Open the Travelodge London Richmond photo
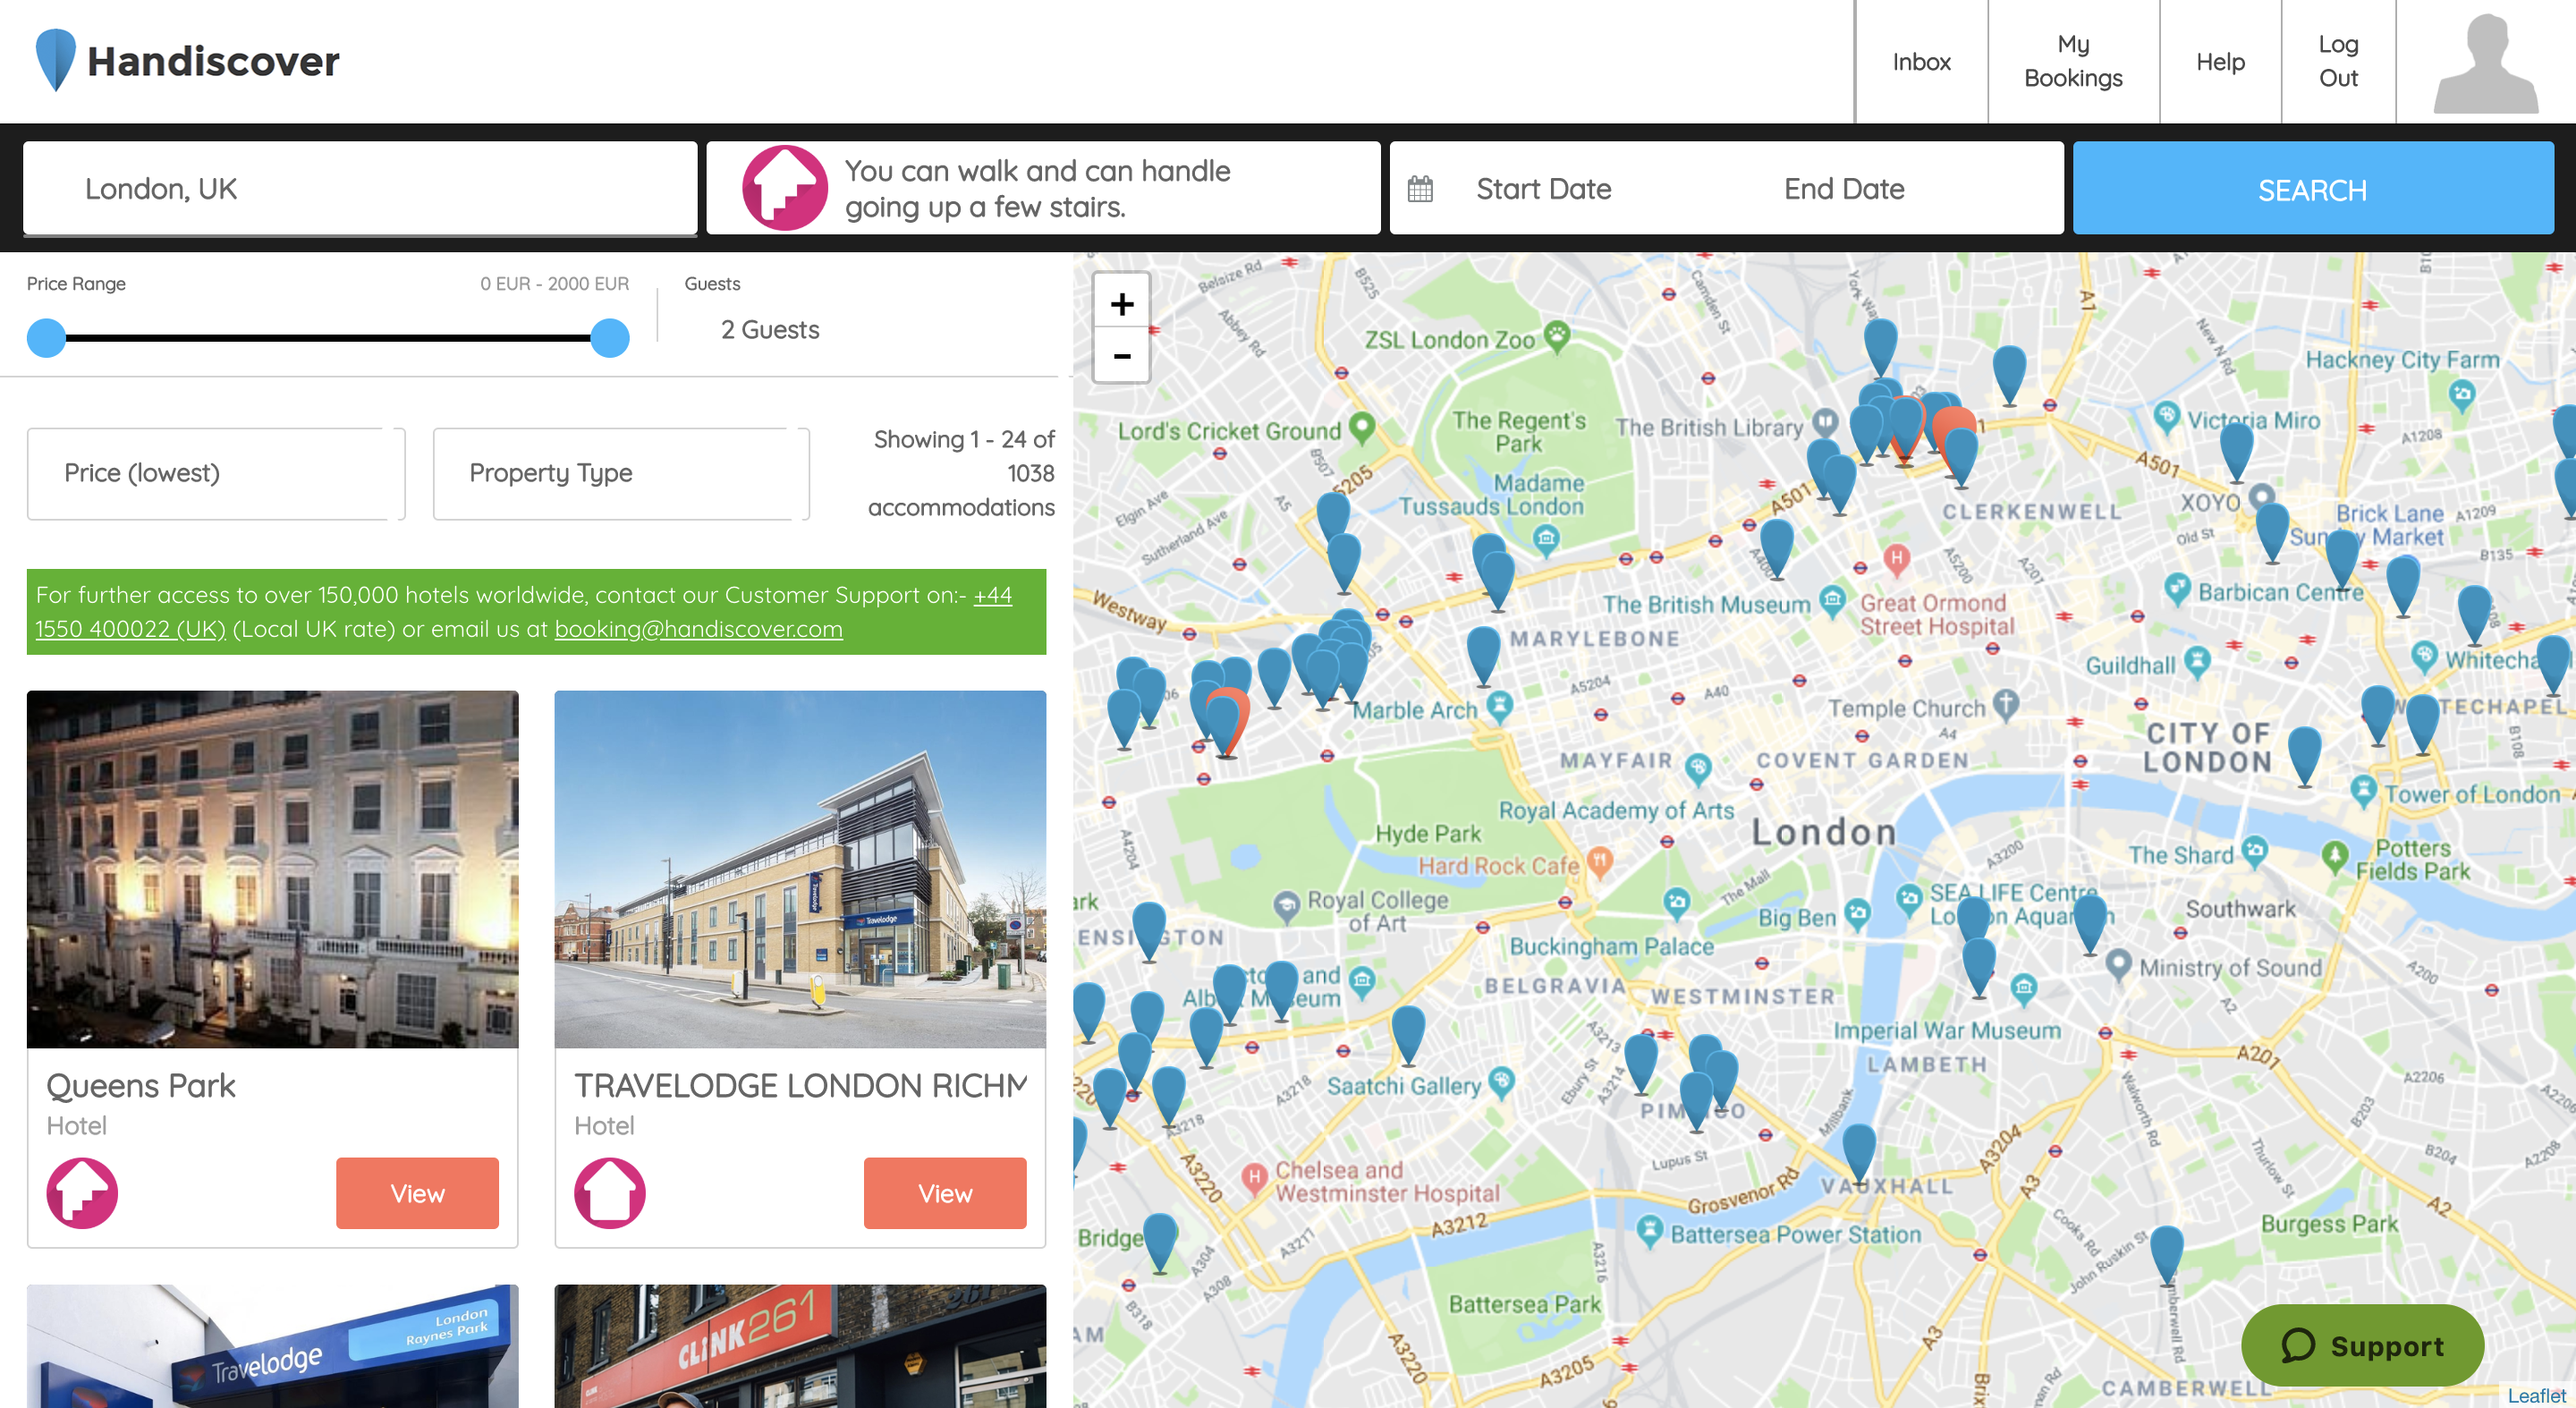The height and width of the screenshot is (1408, 2576). [x=800, y=869]
